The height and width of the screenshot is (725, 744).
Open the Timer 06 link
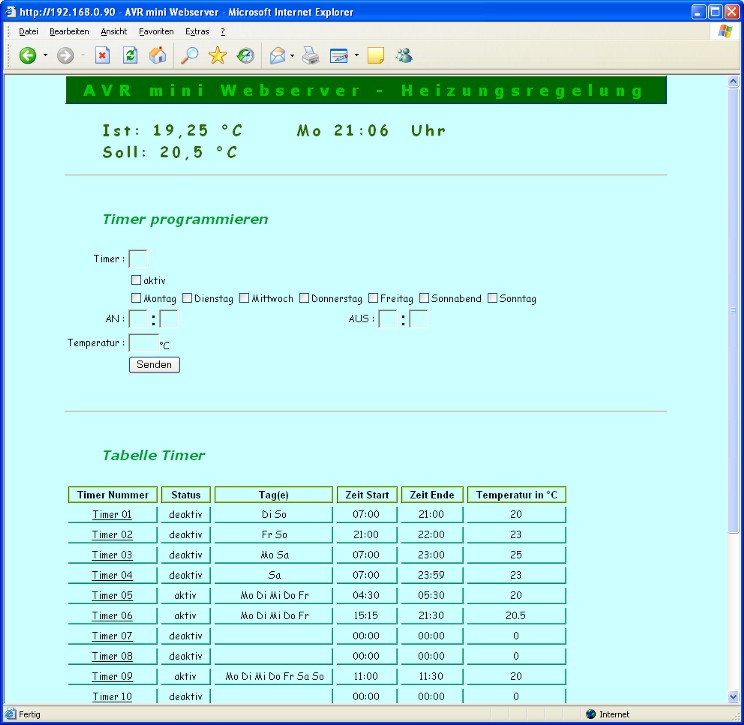pos(112,615)
